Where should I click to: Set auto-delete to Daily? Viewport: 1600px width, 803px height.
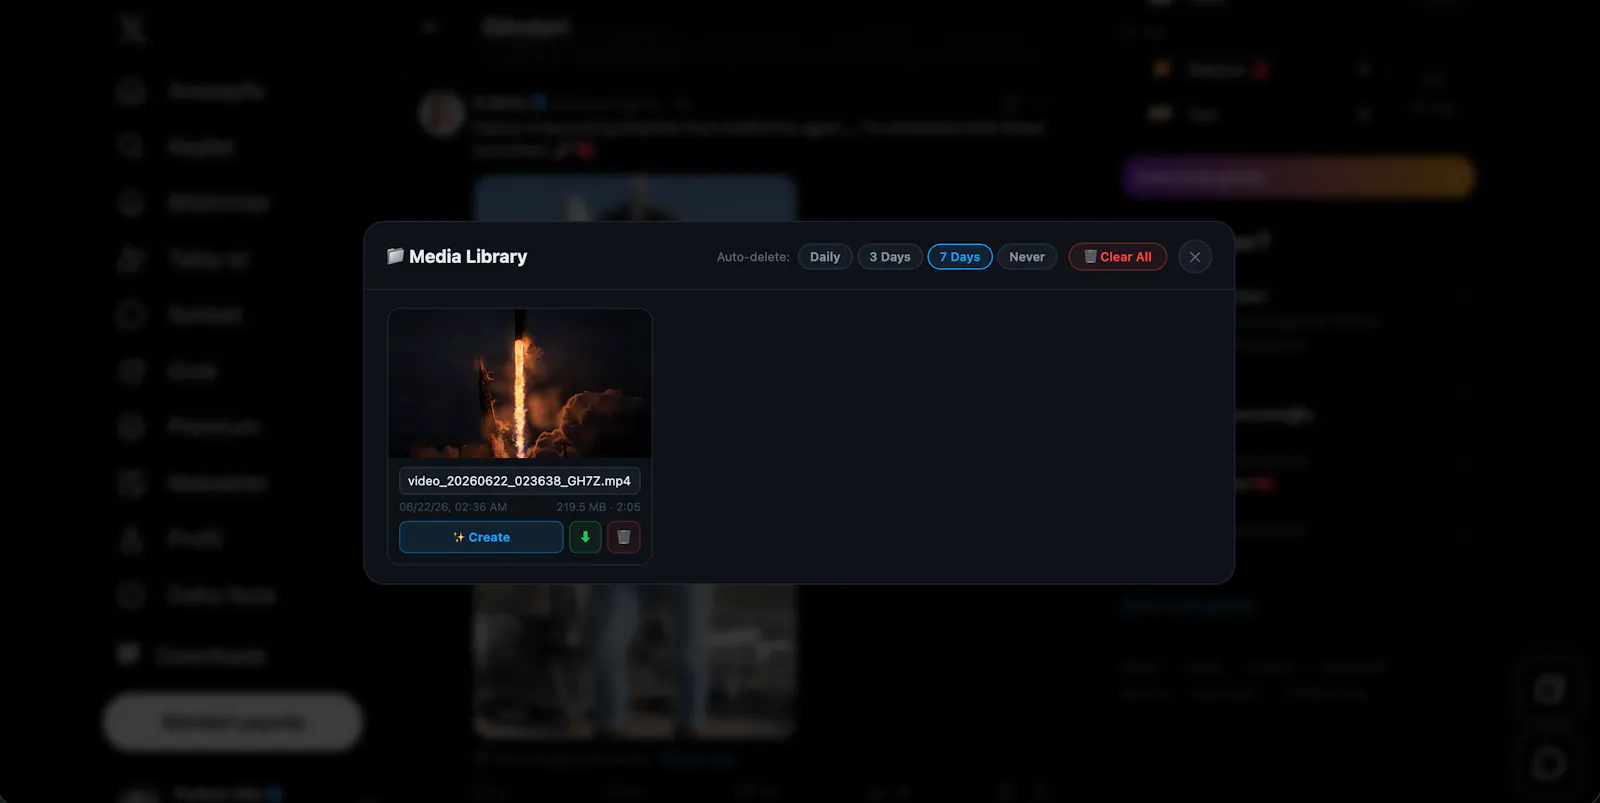825,257
